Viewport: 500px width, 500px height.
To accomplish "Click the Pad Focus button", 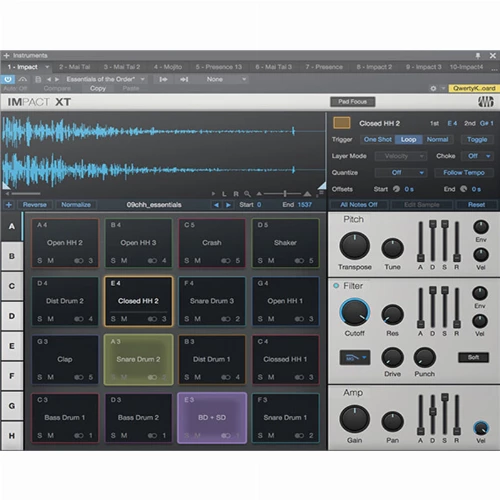I will [x=353, y=102].
